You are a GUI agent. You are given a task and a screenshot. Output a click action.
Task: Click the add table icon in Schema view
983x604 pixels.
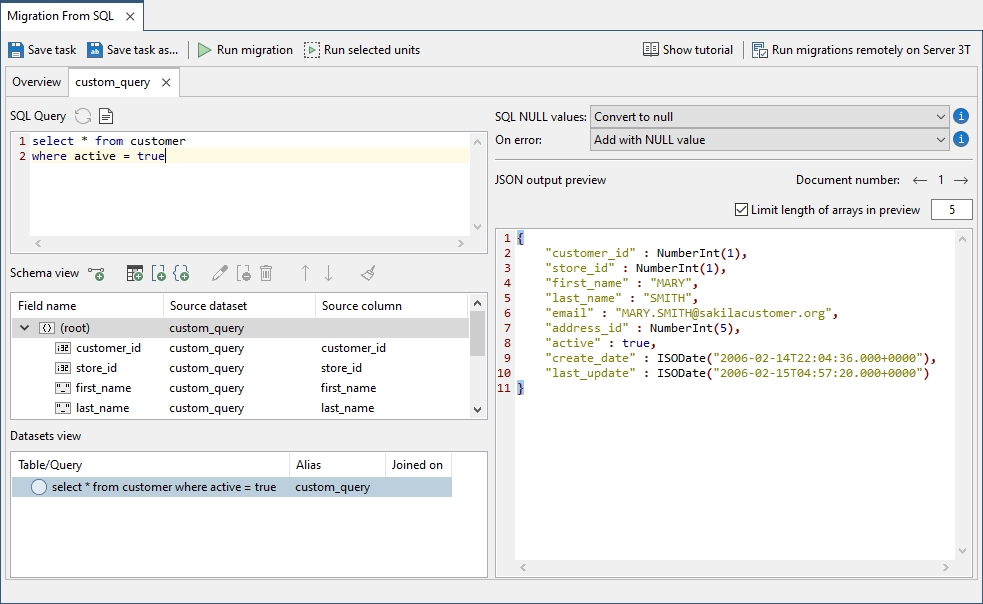click(x=135, y=273)
